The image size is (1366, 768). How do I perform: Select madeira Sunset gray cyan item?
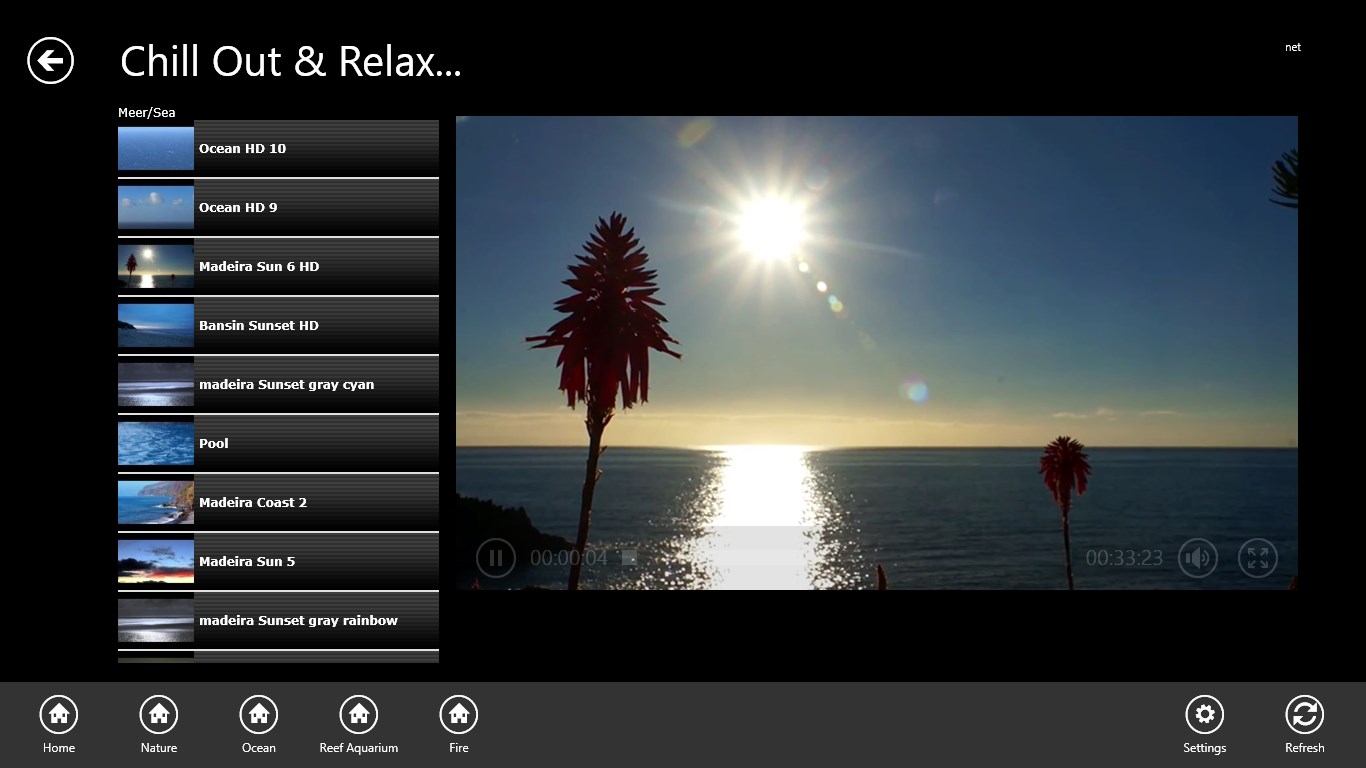(x=278, y=385)
